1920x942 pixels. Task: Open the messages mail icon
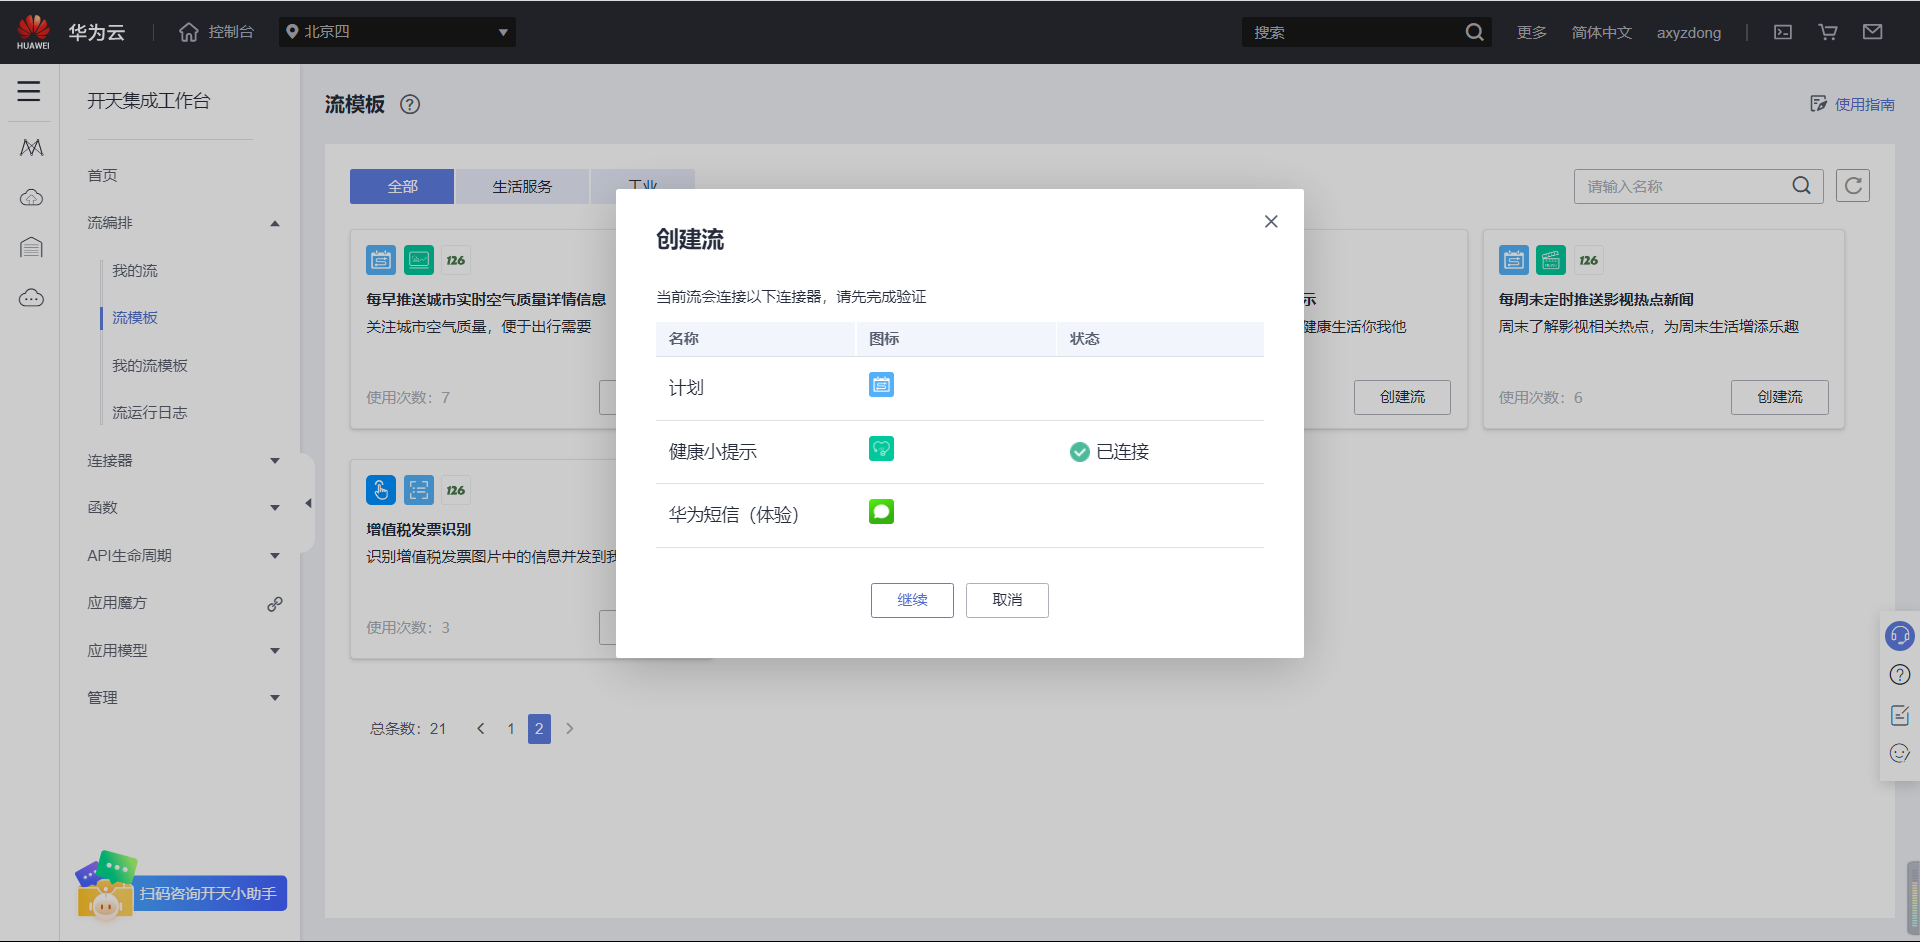pyautogui.click(x=1873, y=32)
